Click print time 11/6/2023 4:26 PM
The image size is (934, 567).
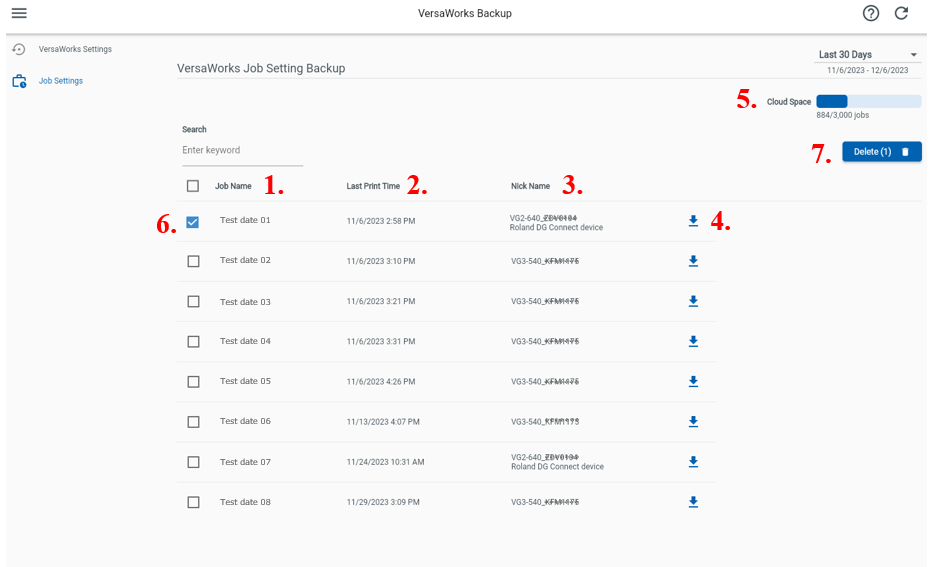(381, 381)
